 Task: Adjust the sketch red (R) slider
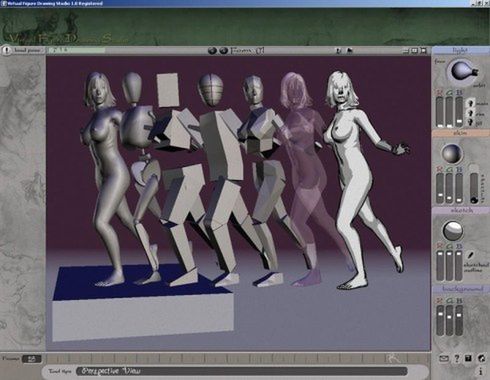point(440,266)
